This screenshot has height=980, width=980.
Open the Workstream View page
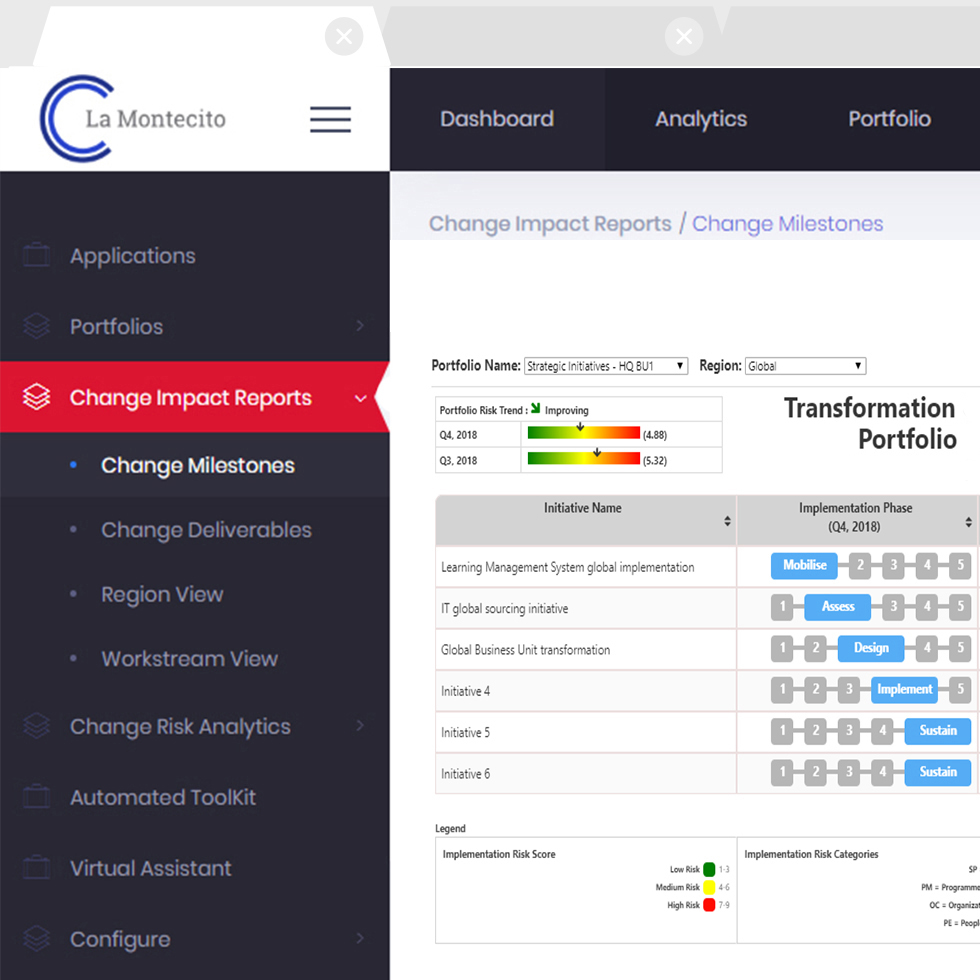(x=188, y=659)
